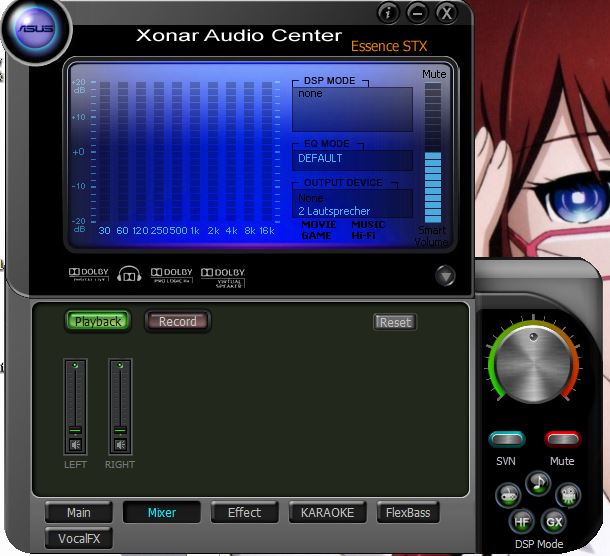Click the LEFT channel green indicator light
The image size is (610, 556).
75,365
